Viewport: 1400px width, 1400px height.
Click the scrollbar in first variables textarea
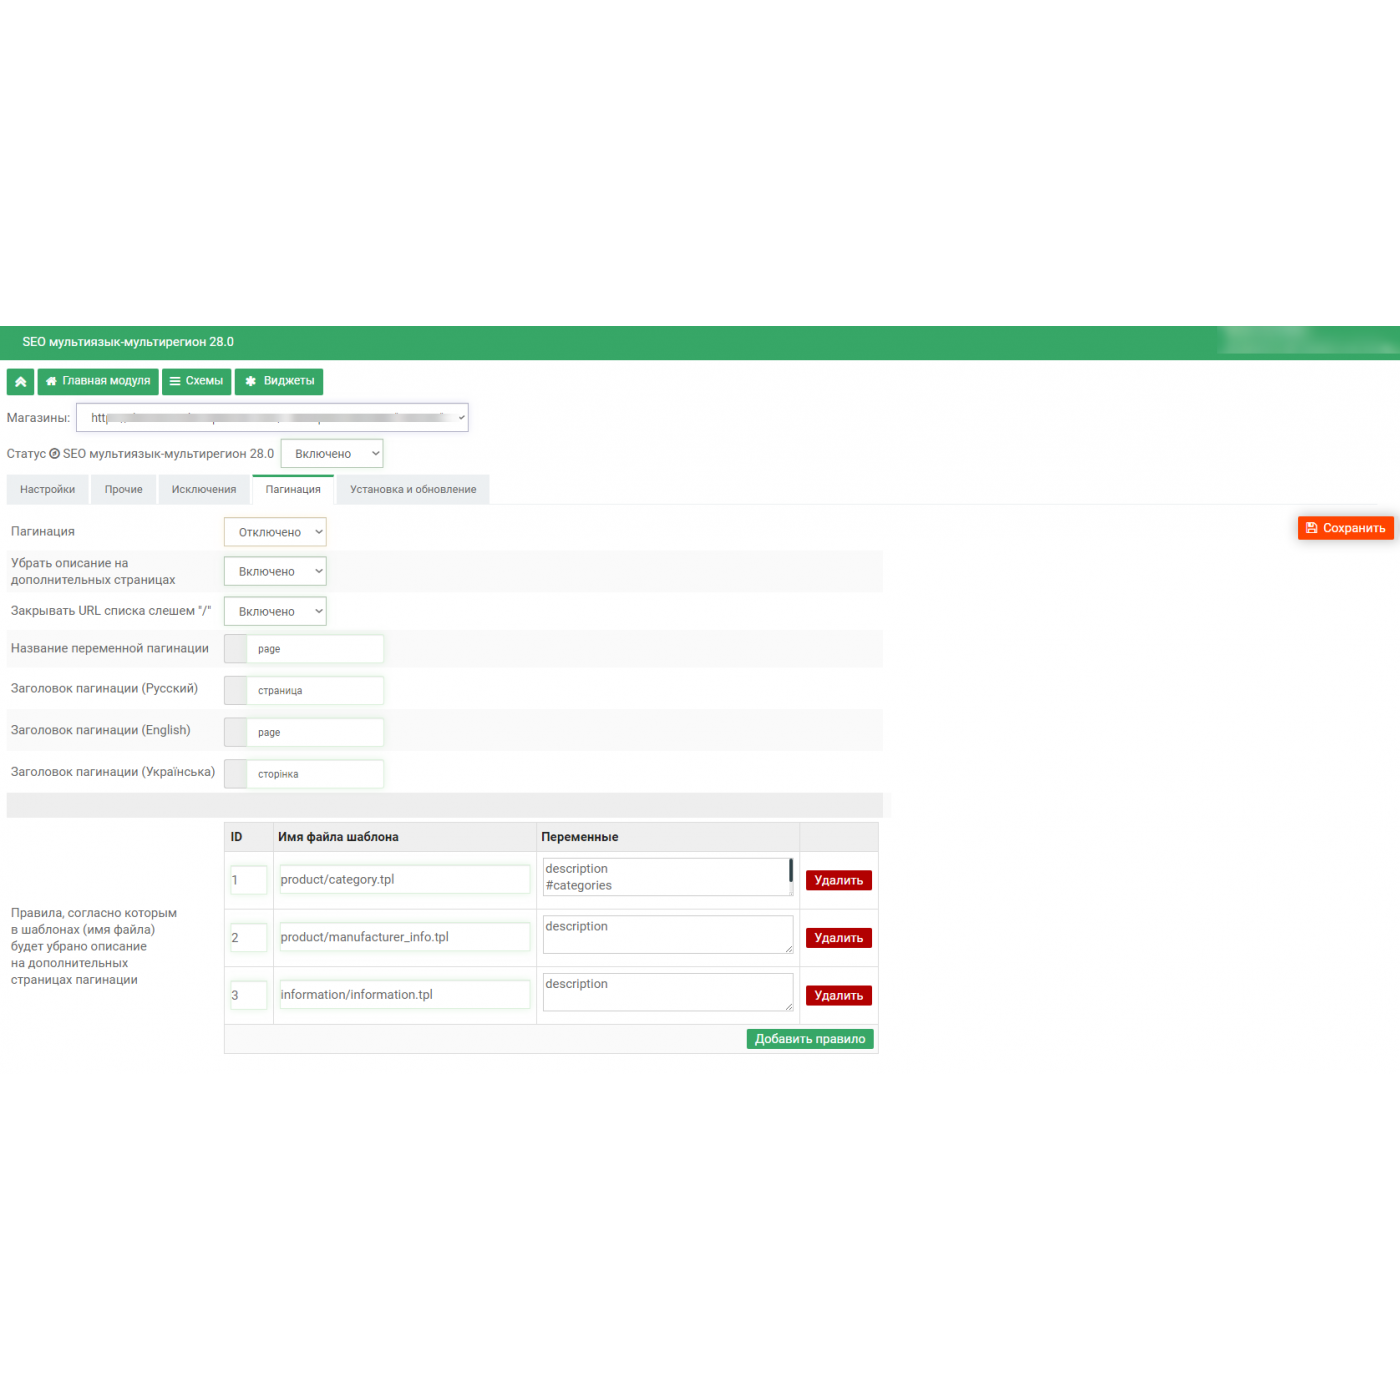coord(790,872)
